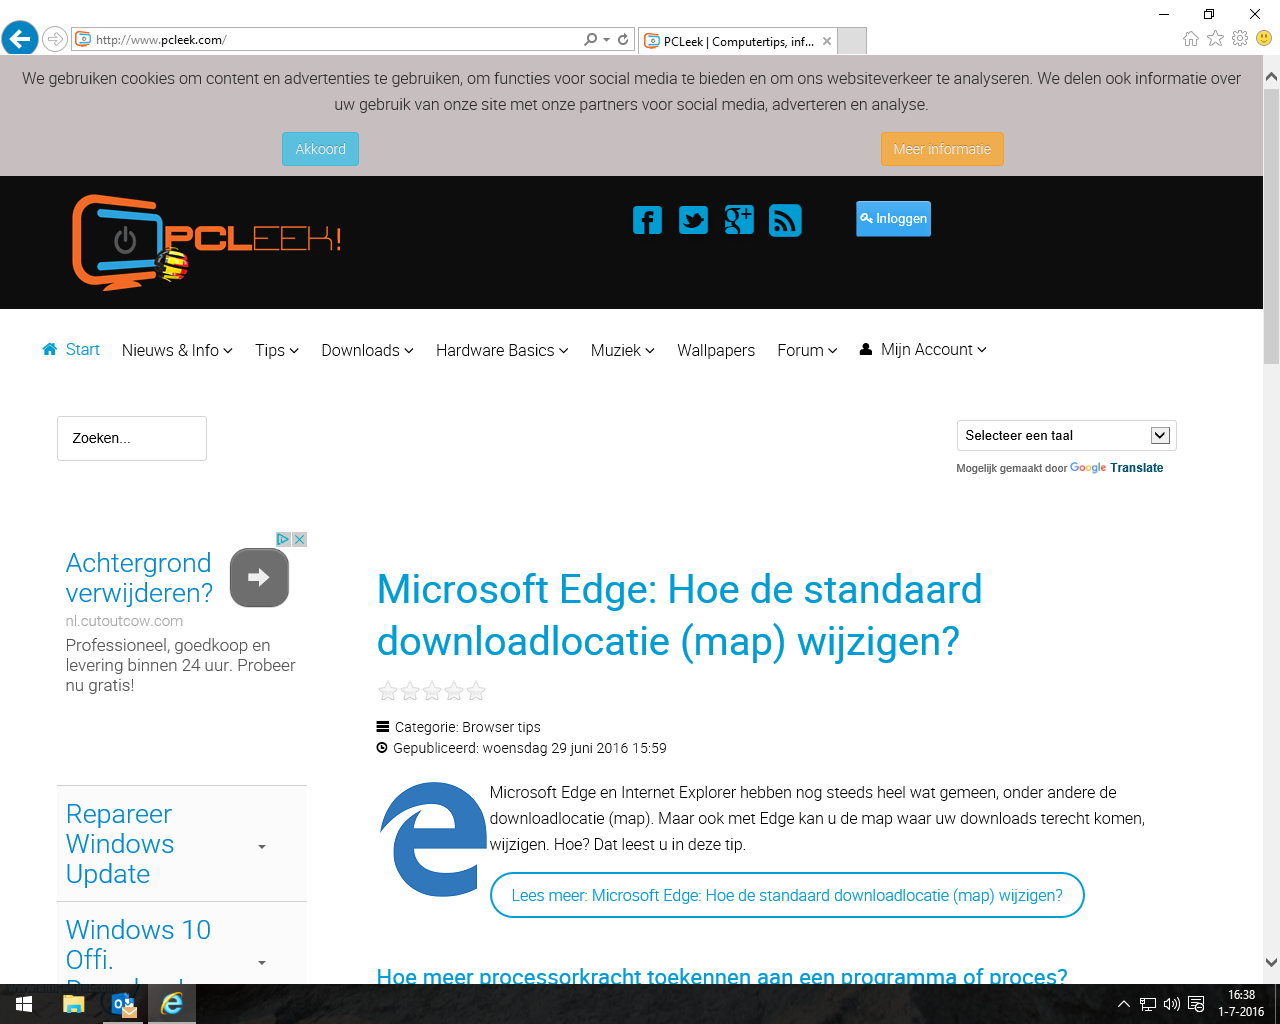Click Categorie: Browser tips text
The image size is (1280, 1024).
(467, 727)
